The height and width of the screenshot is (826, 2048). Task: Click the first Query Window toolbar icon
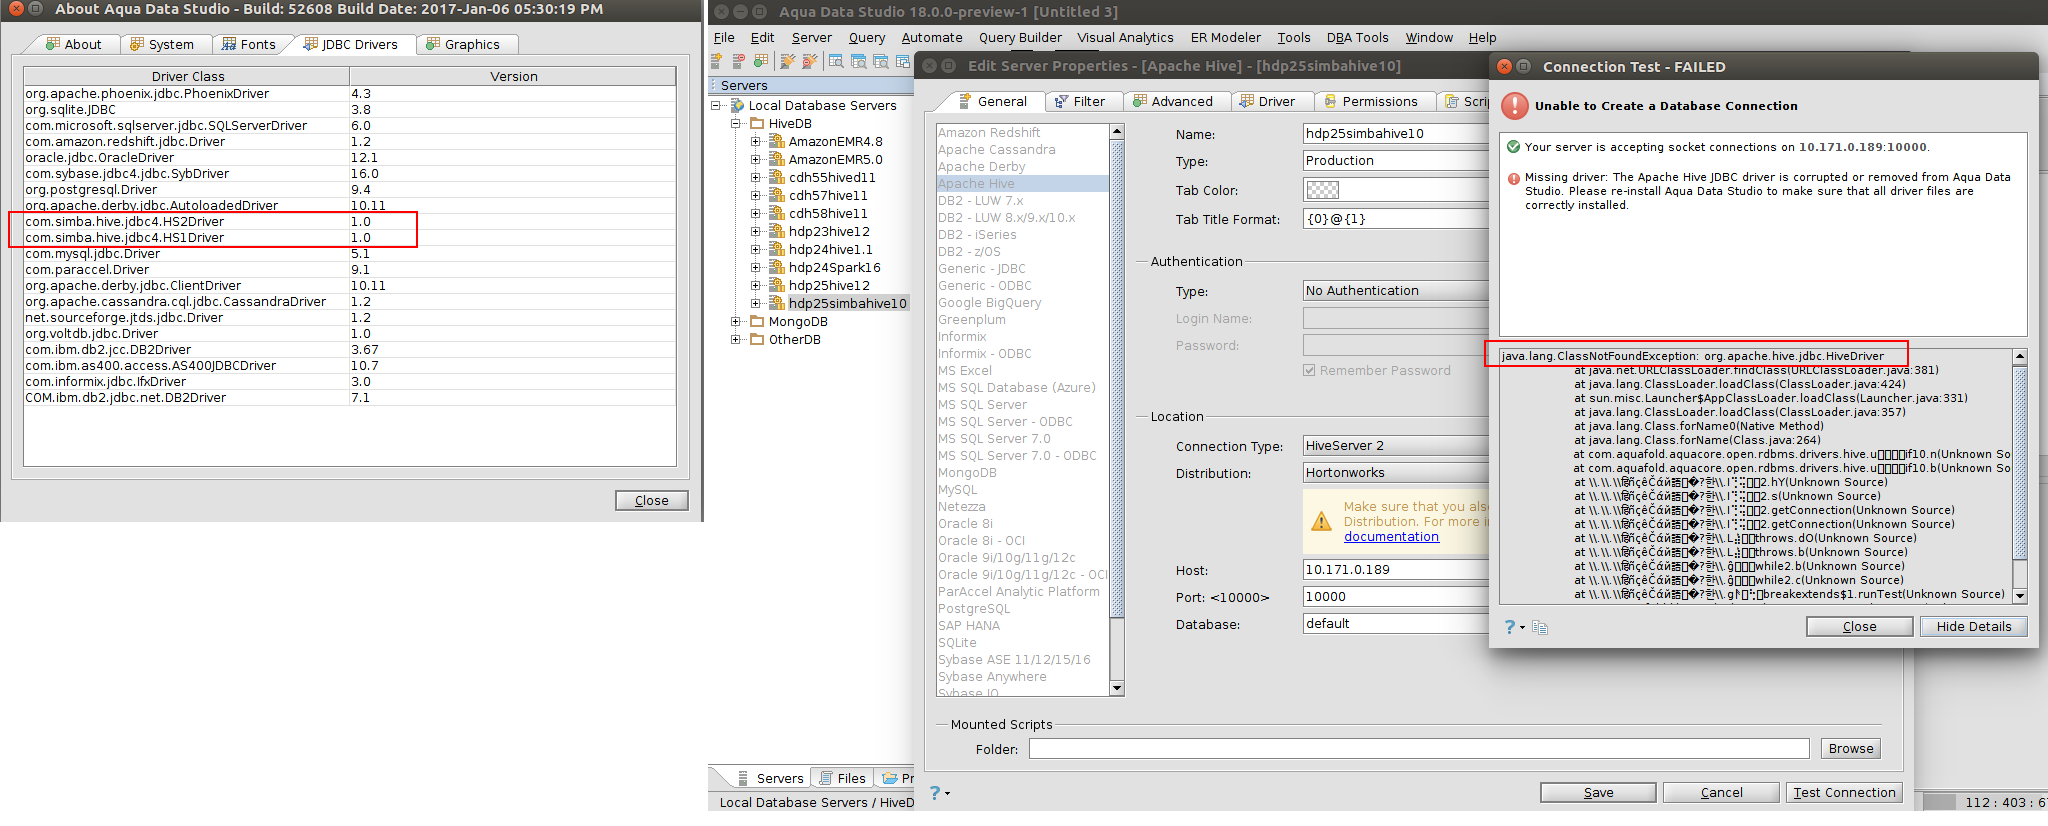pyautogui.click(x=836, y=62)
